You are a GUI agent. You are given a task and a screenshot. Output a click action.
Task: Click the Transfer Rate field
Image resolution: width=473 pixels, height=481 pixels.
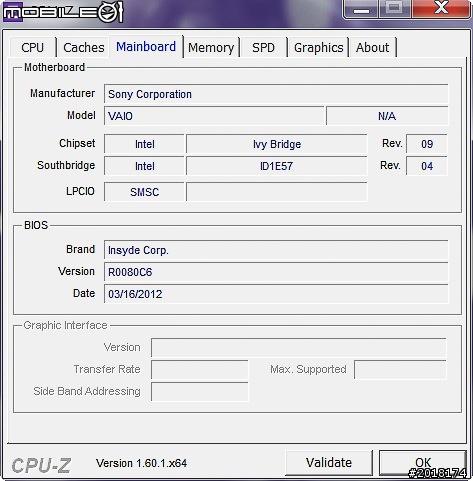click(x=200, y=370)
